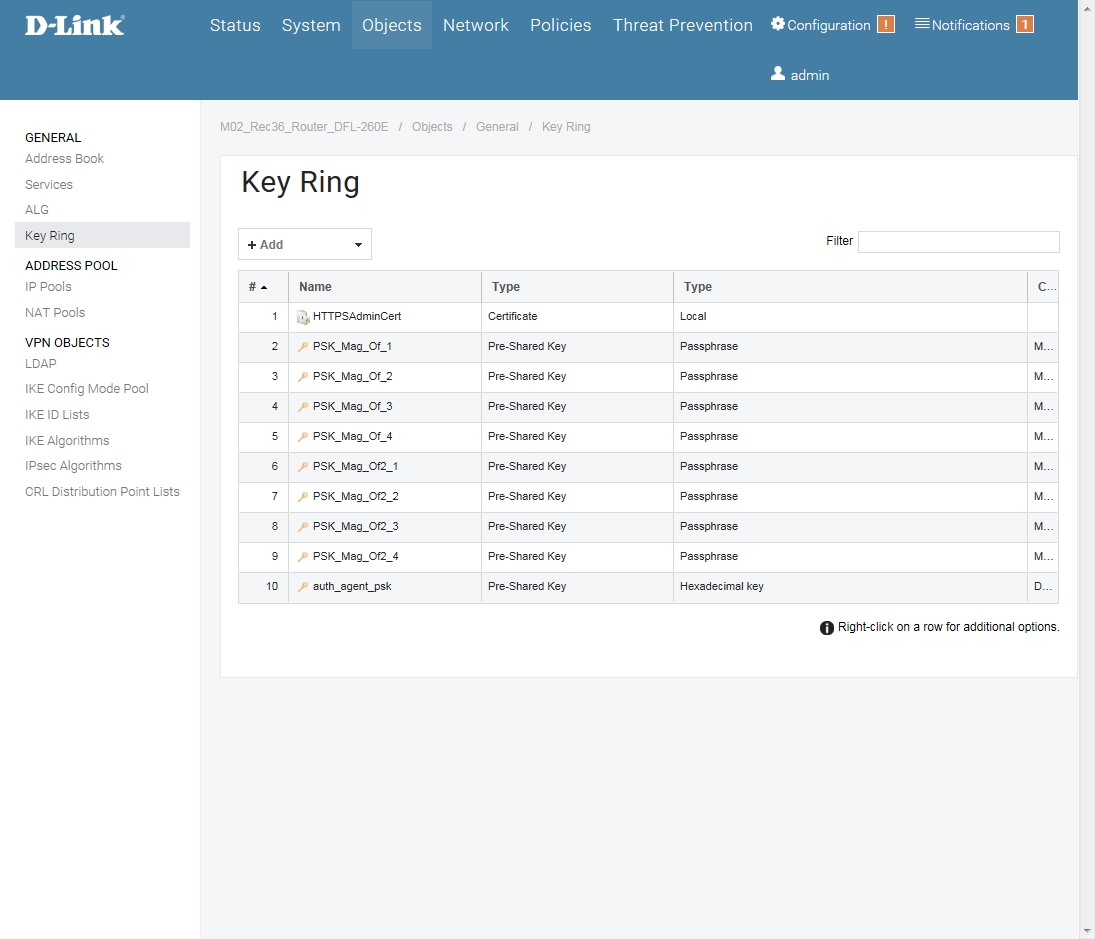Click the HTTPSAdminCert certificate icon
1095x939 pixels.
coord(303,317)
